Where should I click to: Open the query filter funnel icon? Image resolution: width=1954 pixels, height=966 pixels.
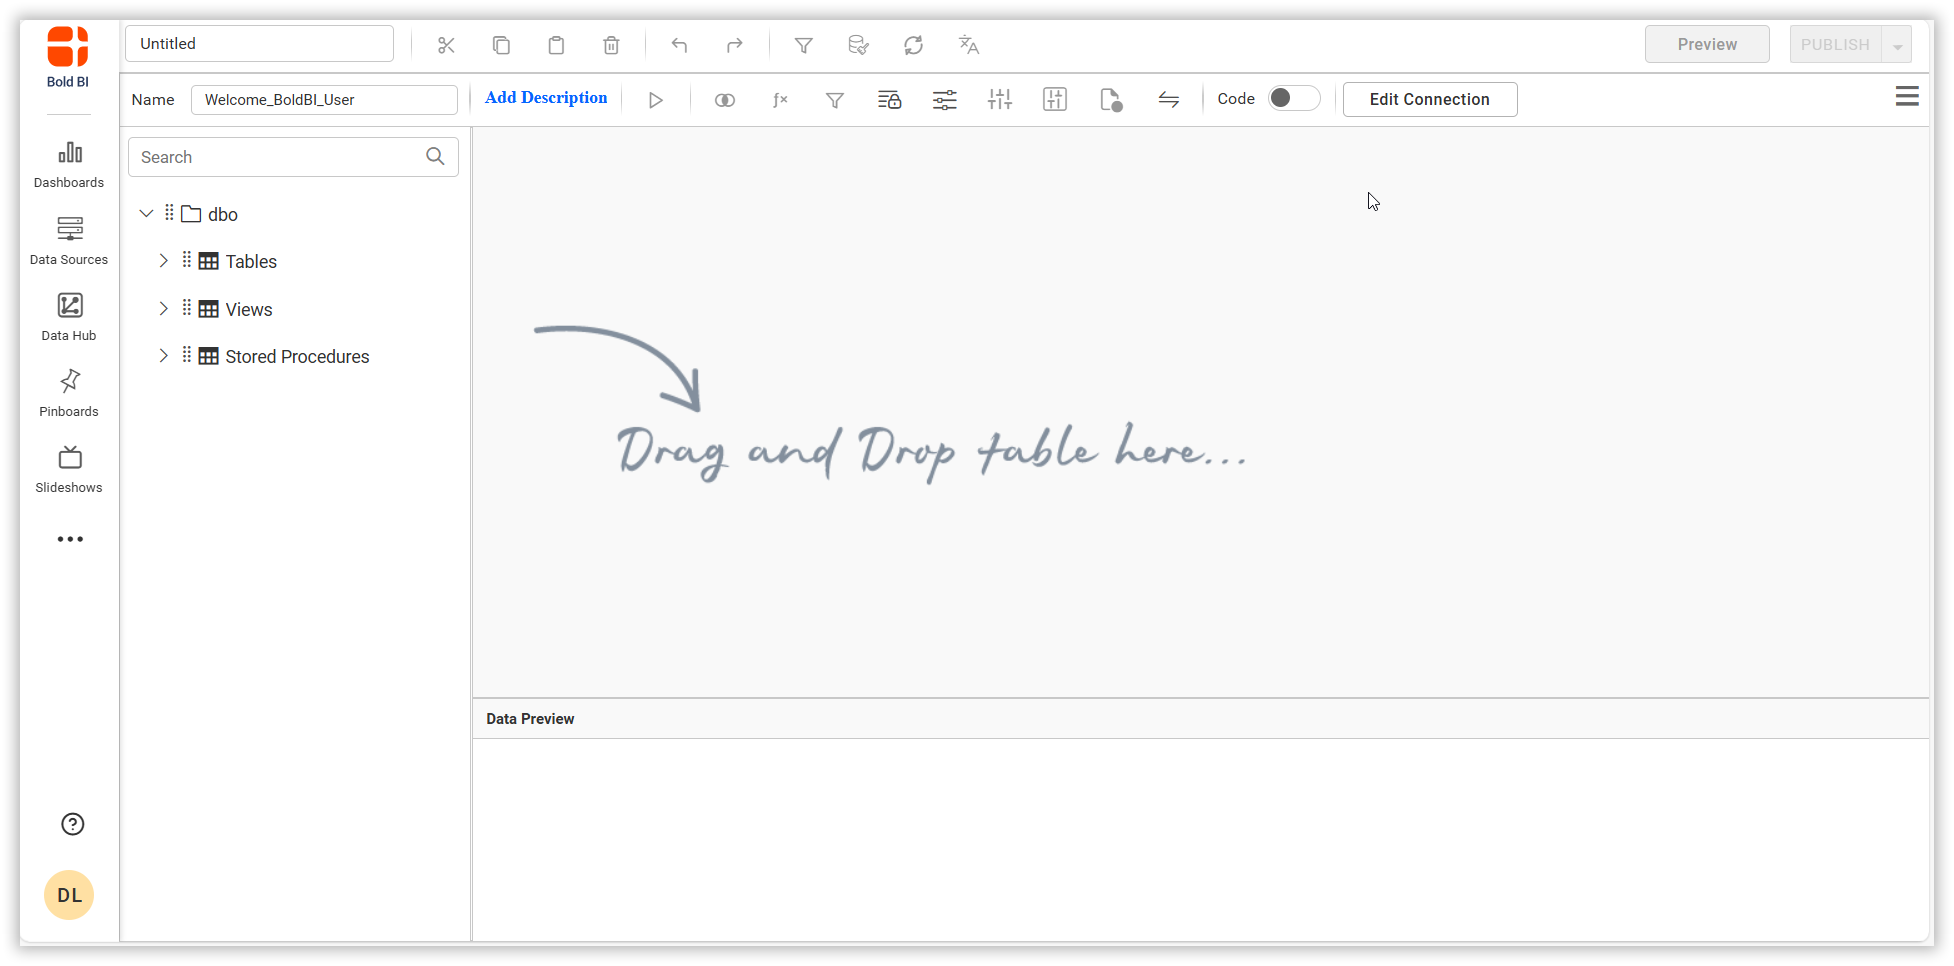click(835, 100)
